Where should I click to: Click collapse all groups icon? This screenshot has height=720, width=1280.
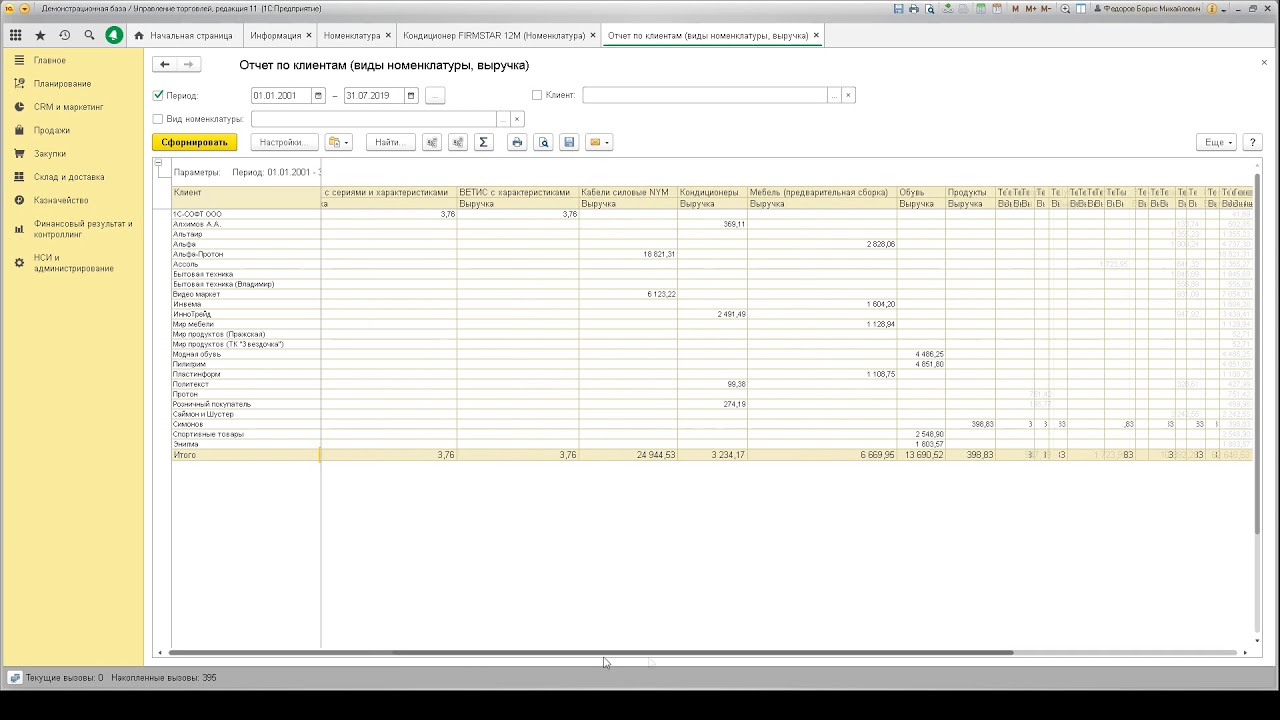[x=432, y=142]
